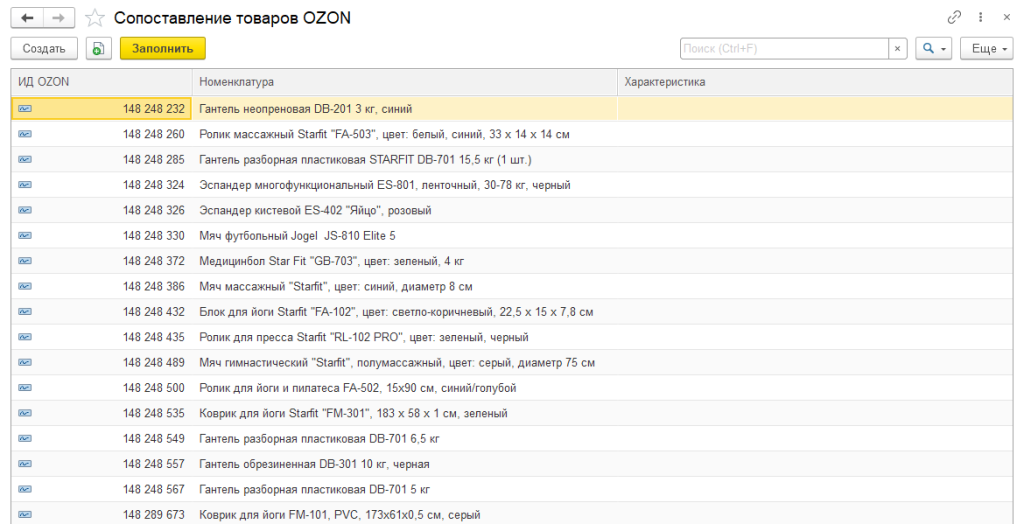Mark page as favorite with star icon
The height and width of the screenshot is (524, 1024).
95,18
